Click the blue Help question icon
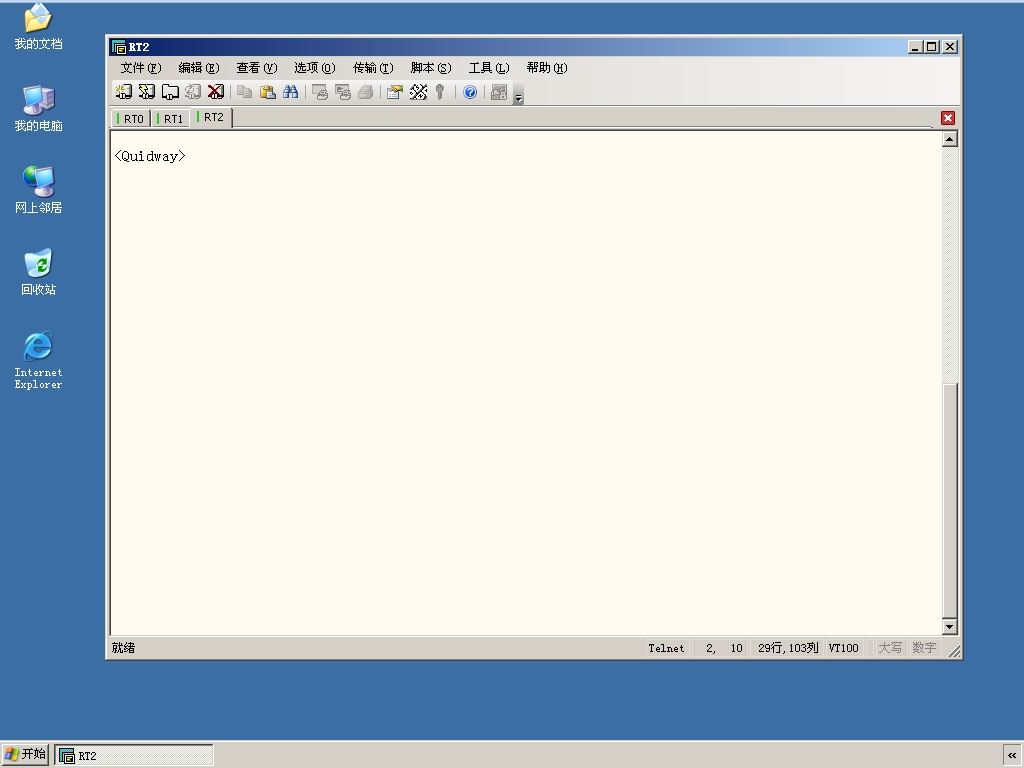 tap(470, 92)
